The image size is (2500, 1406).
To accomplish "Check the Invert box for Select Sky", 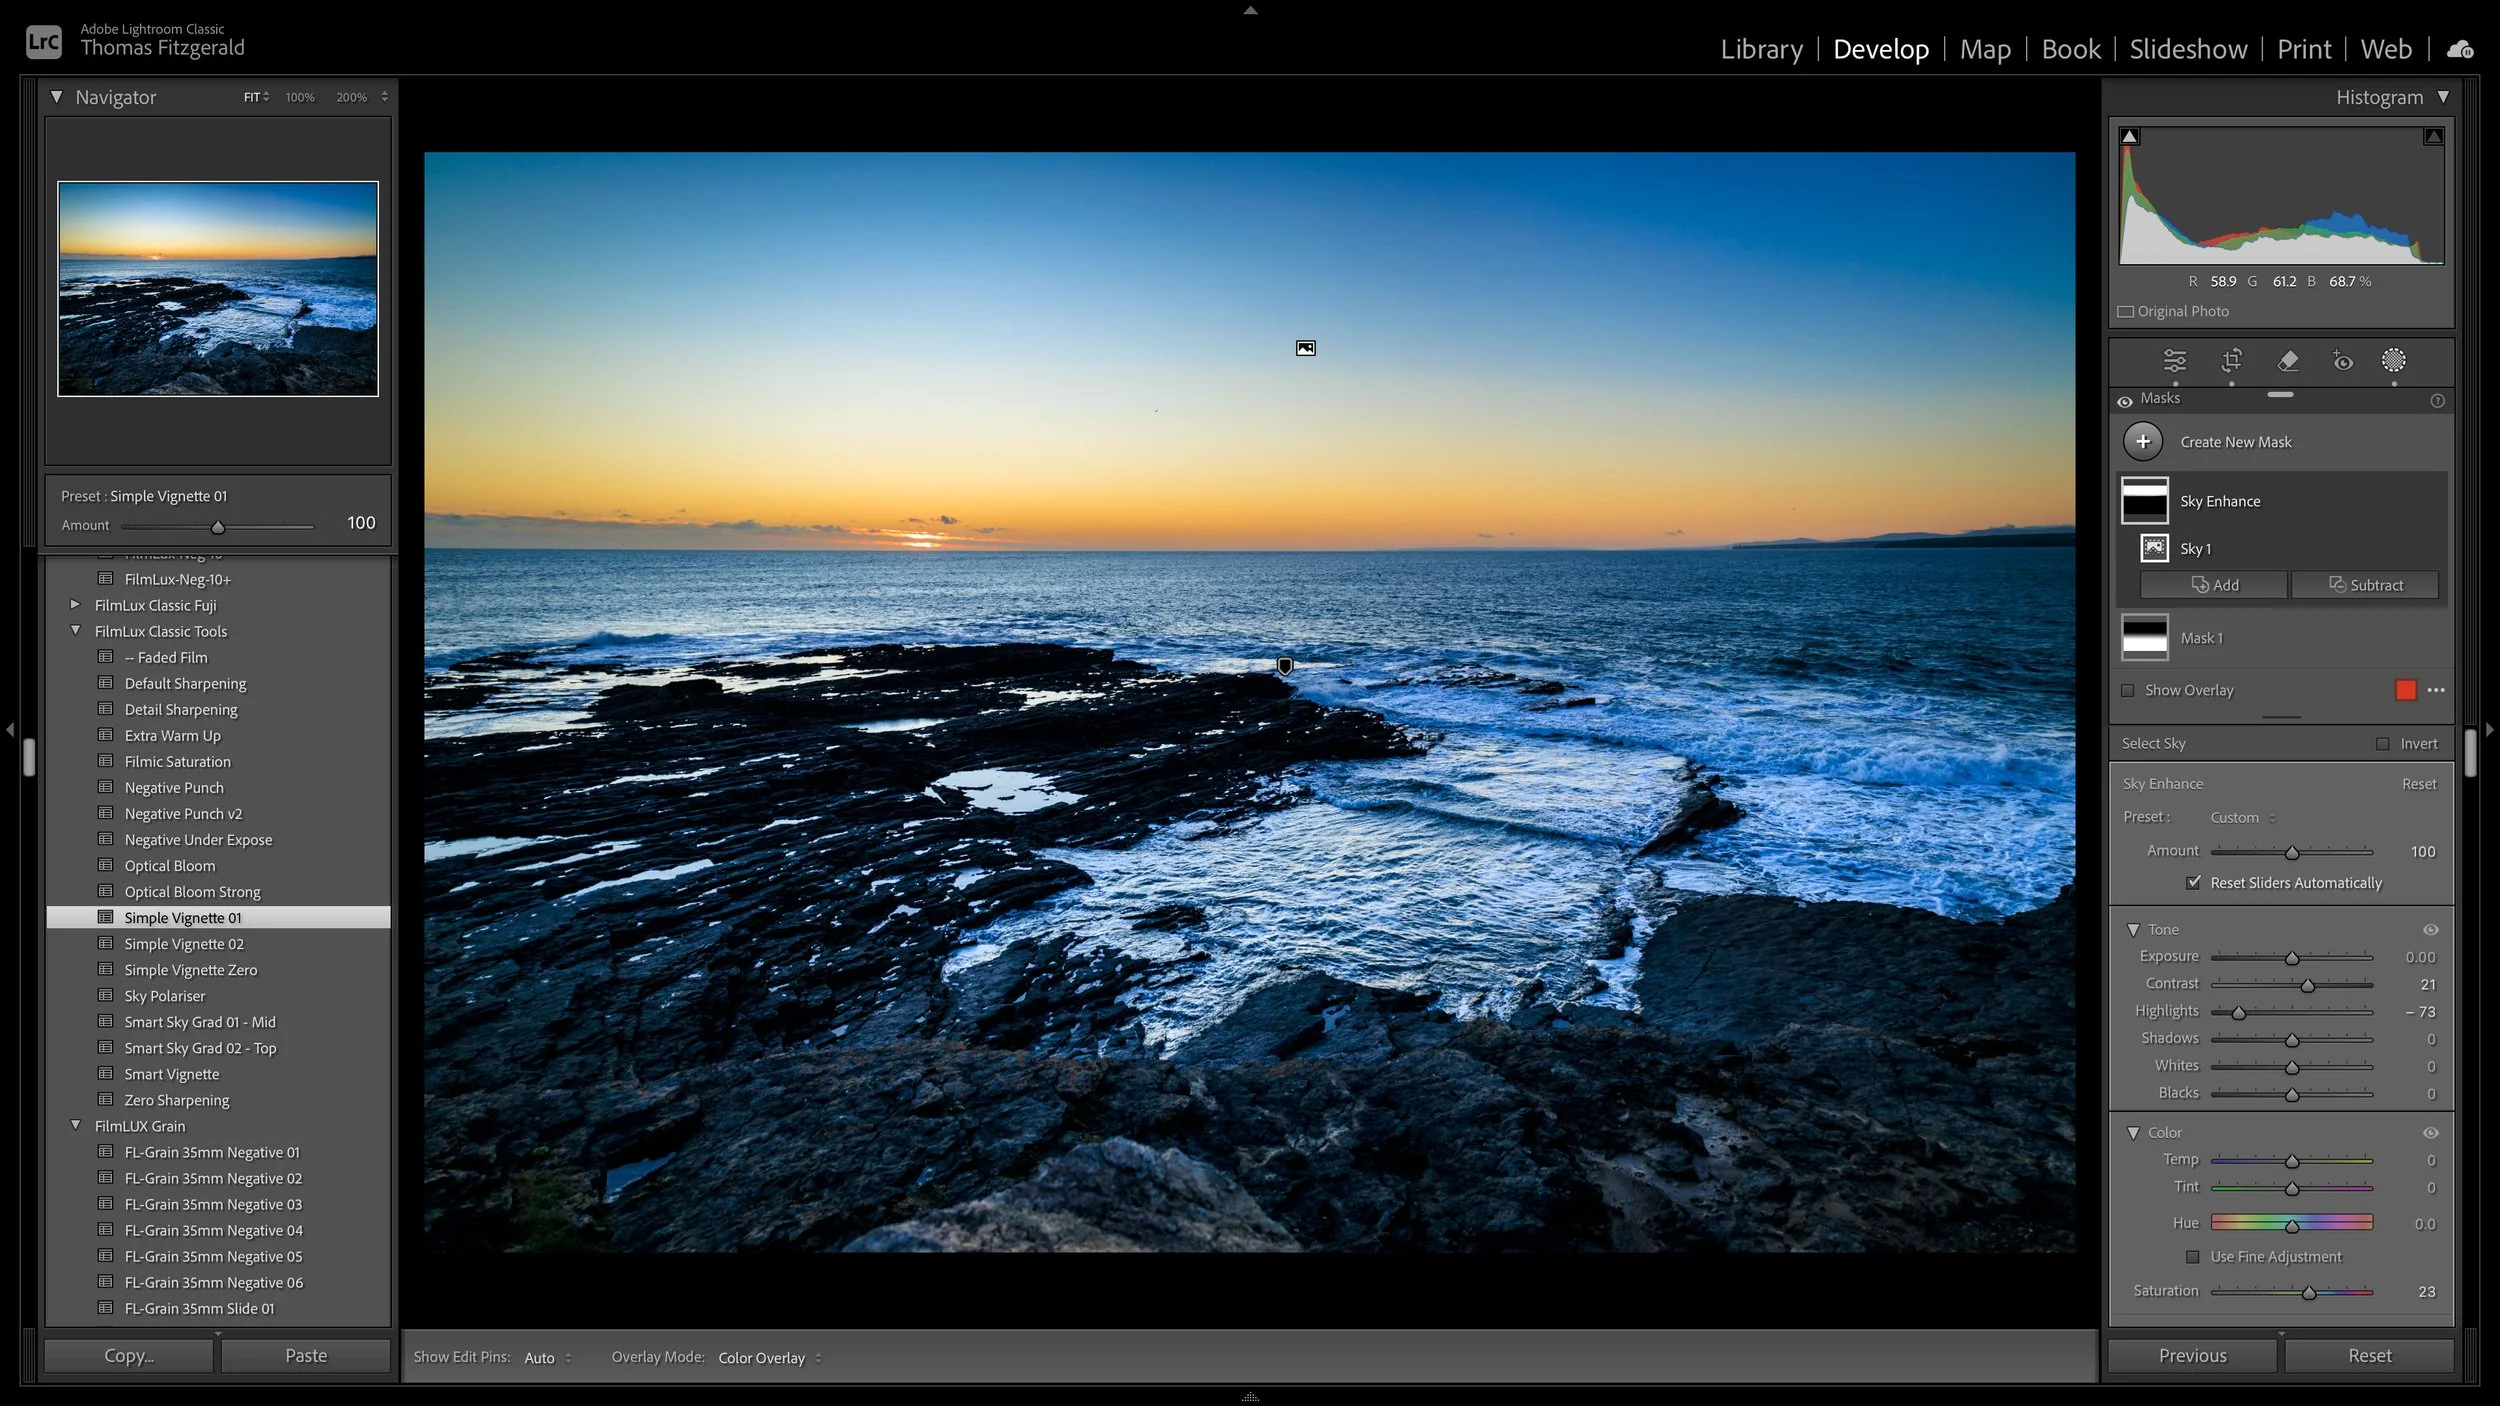I will coord(2383,744).
